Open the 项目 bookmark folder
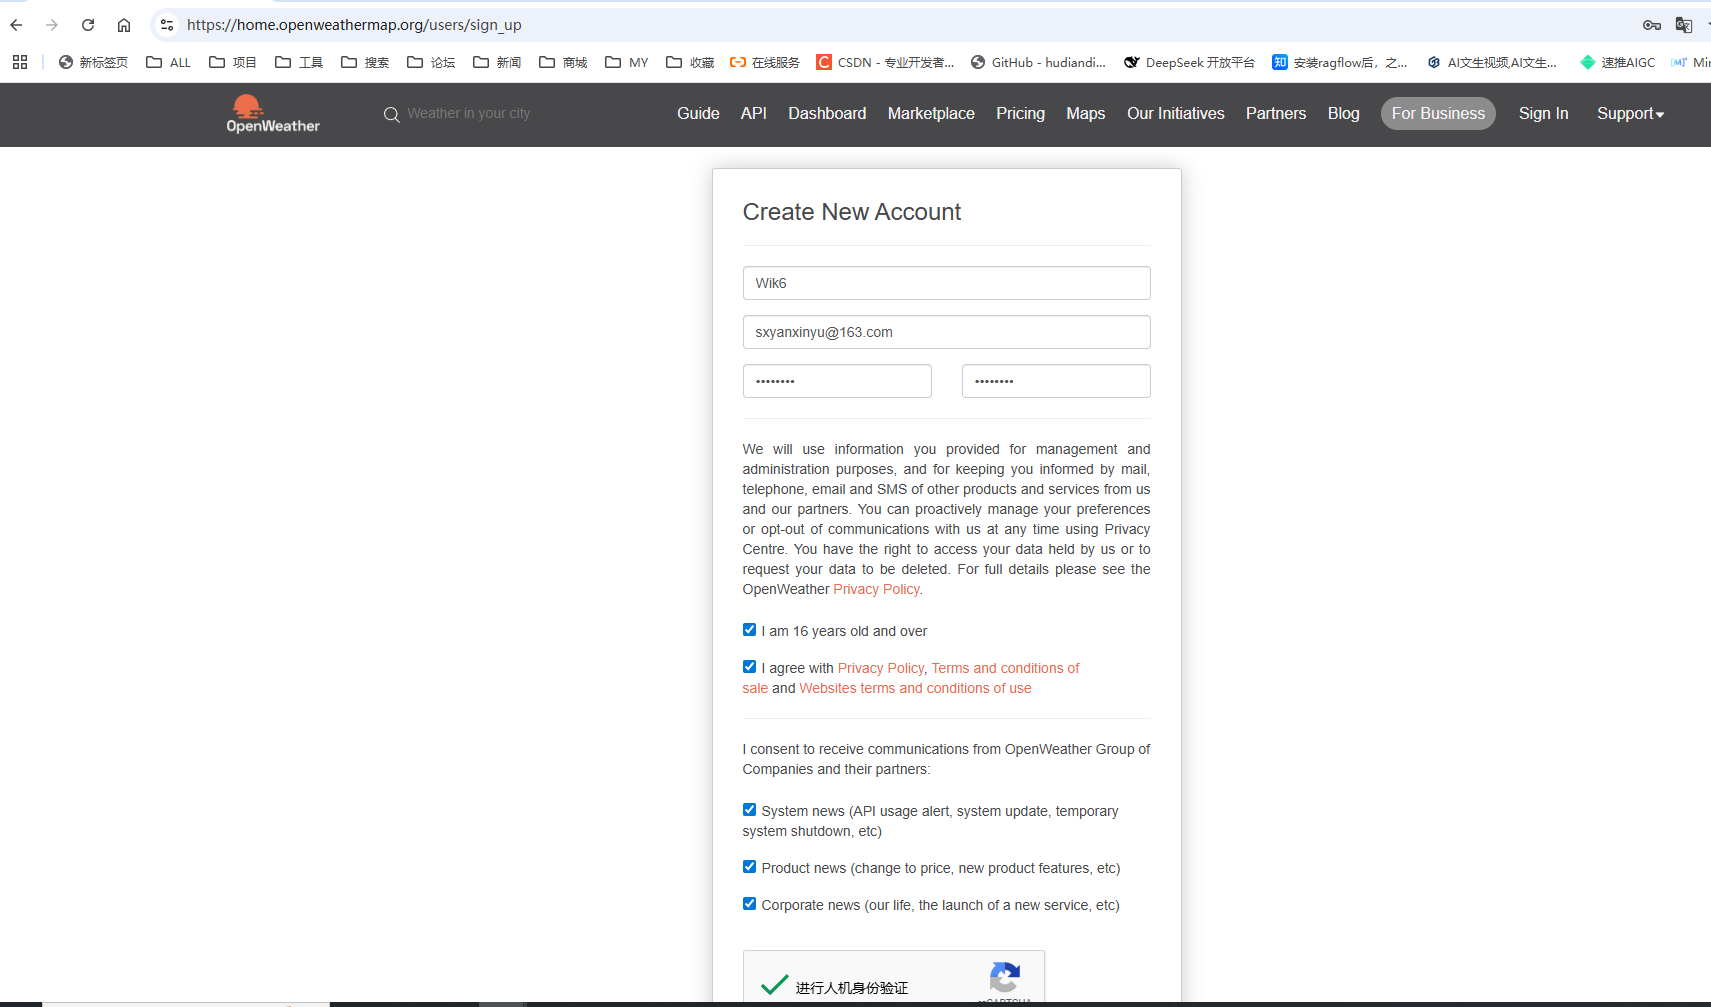Viewport: 1711px width, 1007px height. click(232, 62)
